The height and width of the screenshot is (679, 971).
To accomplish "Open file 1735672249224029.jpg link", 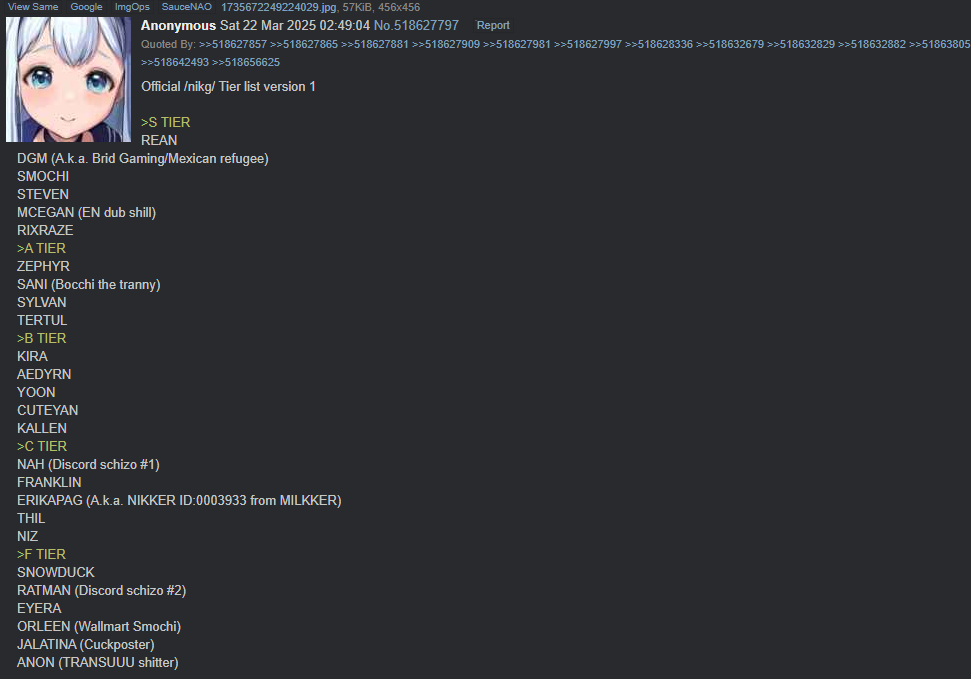I will point(279,7).
